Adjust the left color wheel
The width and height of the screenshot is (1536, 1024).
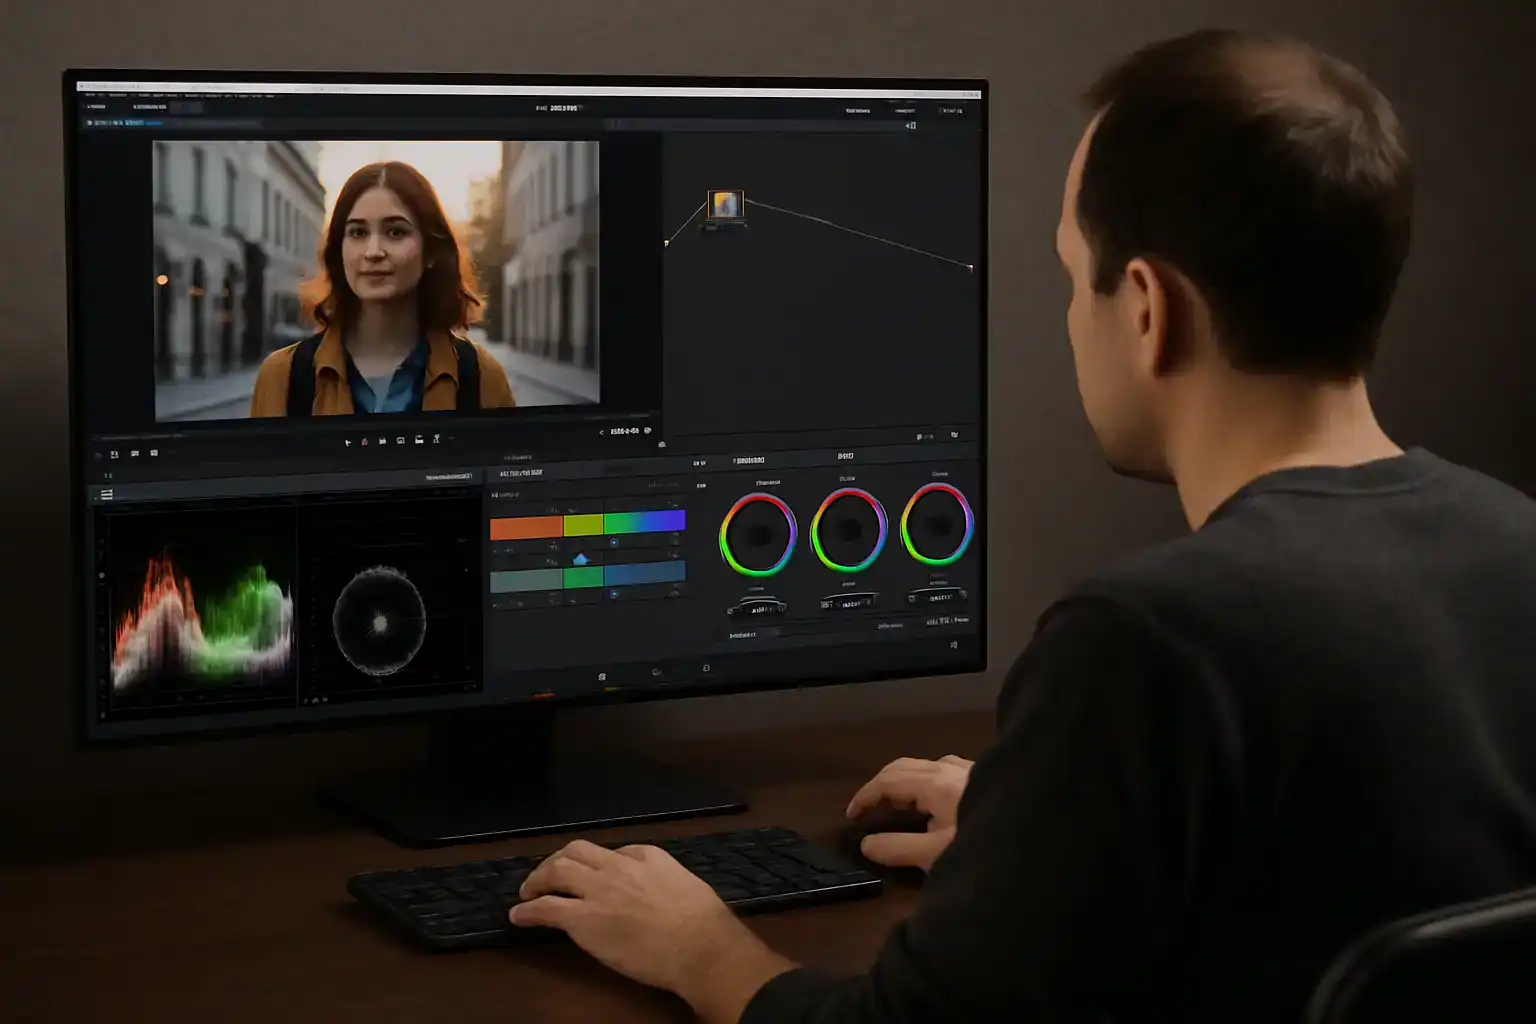pos(758,535)
